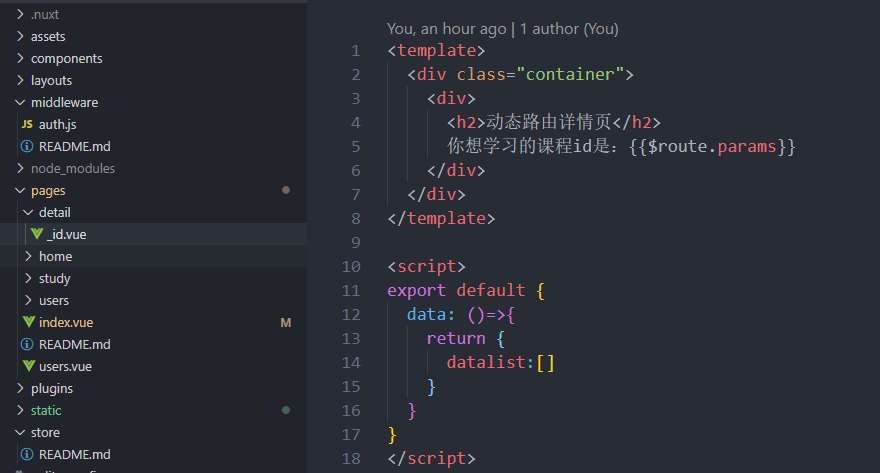The height and width of the screenshot is (473, 880).
Task: Open the index.vue file
Action: (x=66, y=323)
